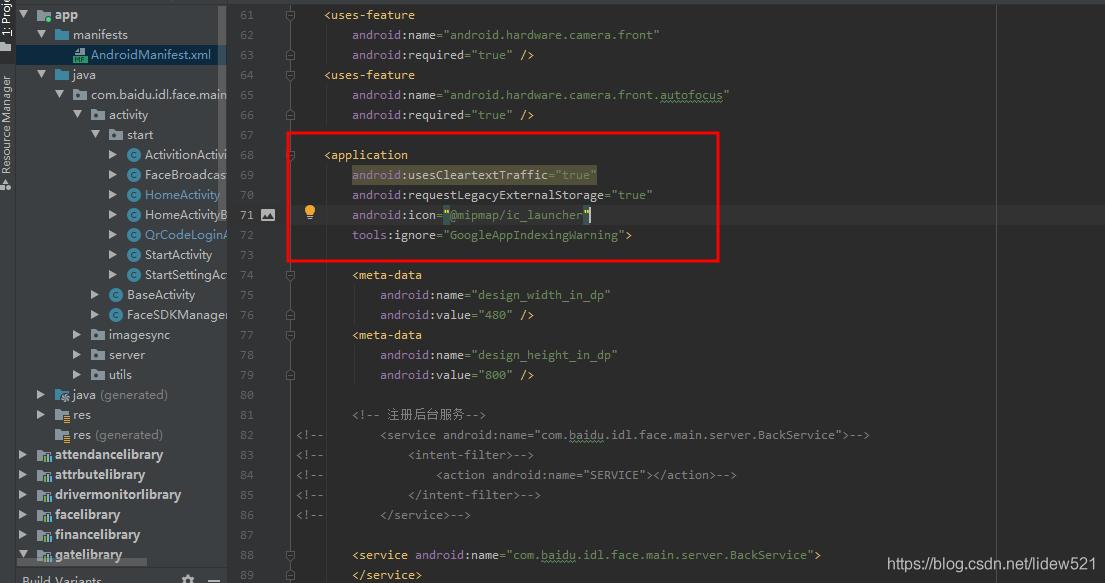Collapse the application element fold arrow
Viewport: 1105px width, 583px height.
tap(290, 154)
